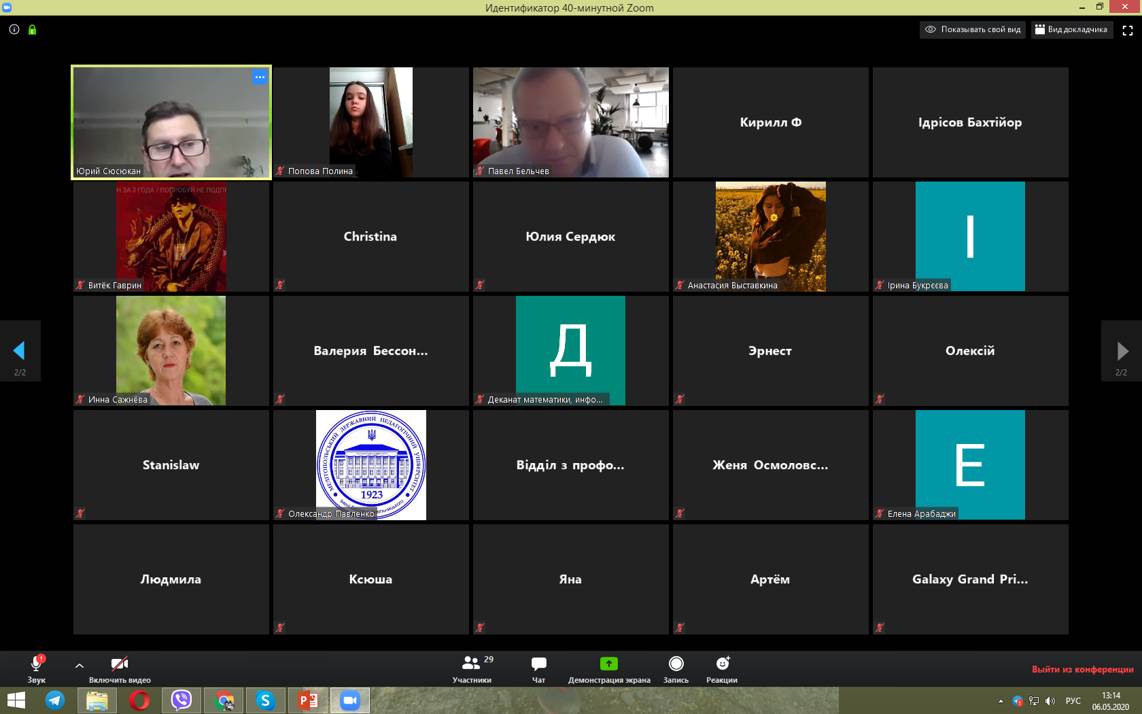Click the green encryption lock icon
This screenshot has height=714, width=1142.
[32, 30]
